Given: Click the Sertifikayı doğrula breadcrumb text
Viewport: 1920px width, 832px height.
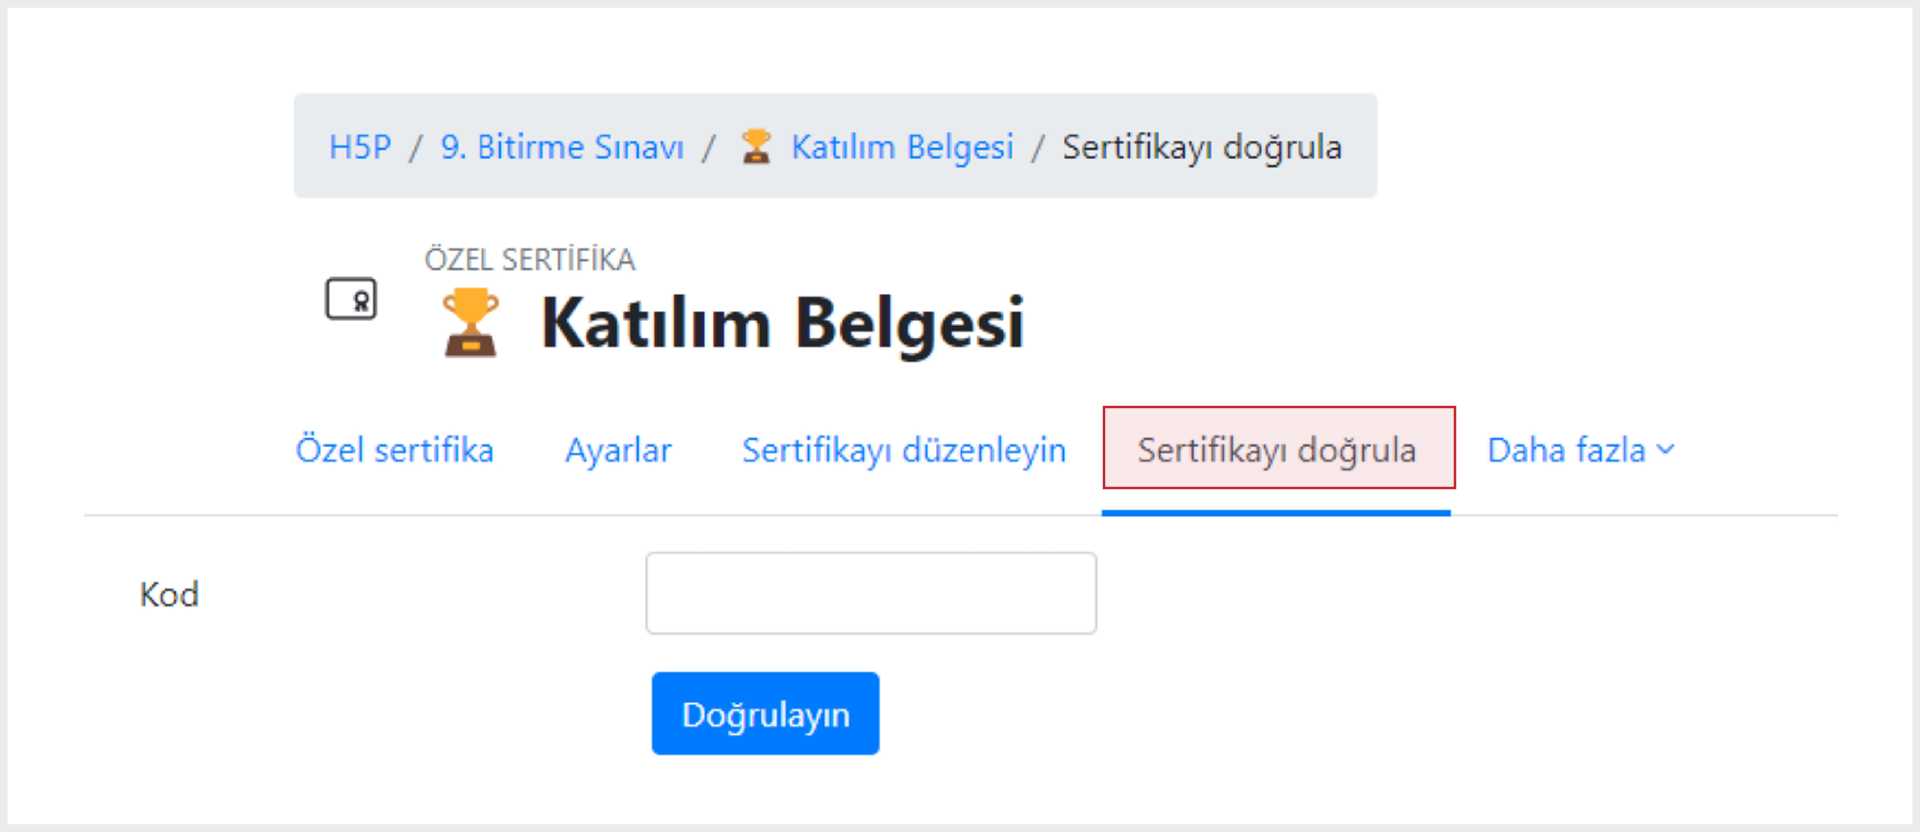Looking at the screenshot, I should point(1202,147).
